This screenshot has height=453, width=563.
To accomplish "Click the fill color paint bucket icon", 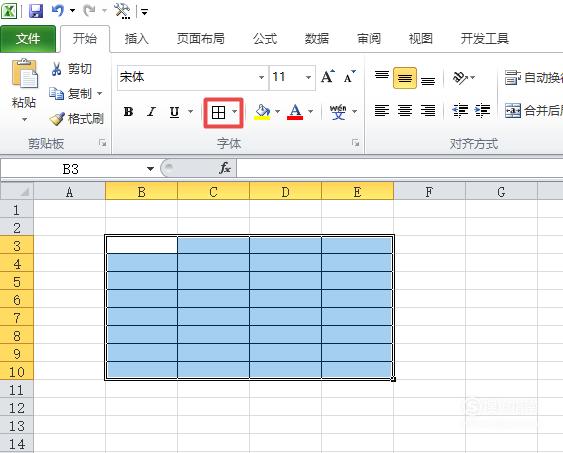I will tap(262, 112).
